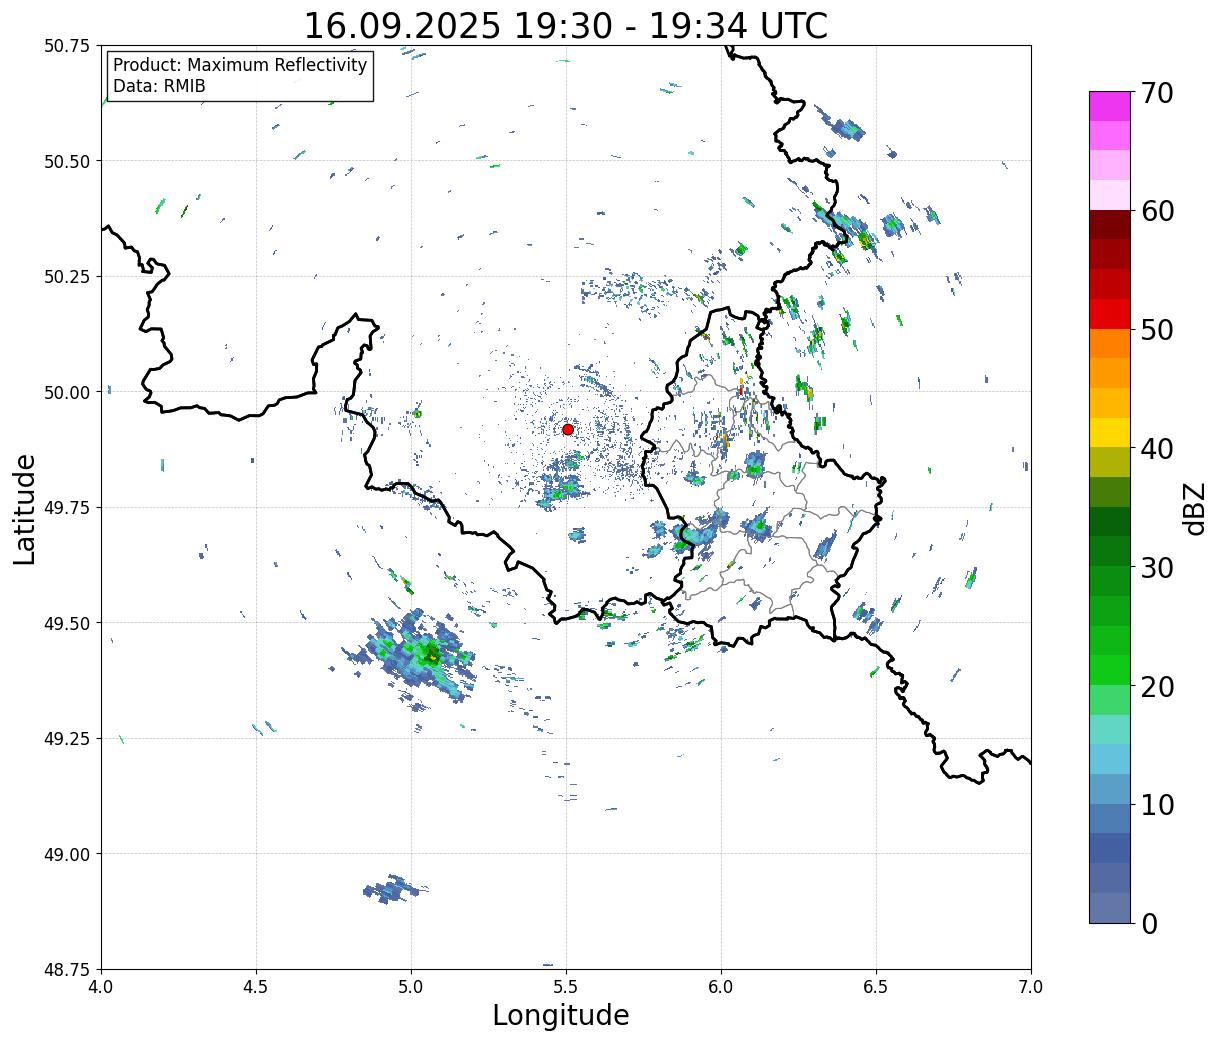This screenshot has height=1040, width=1219.
Task: Click the 49.00 latitude tick label
Action: pos(66,854)
